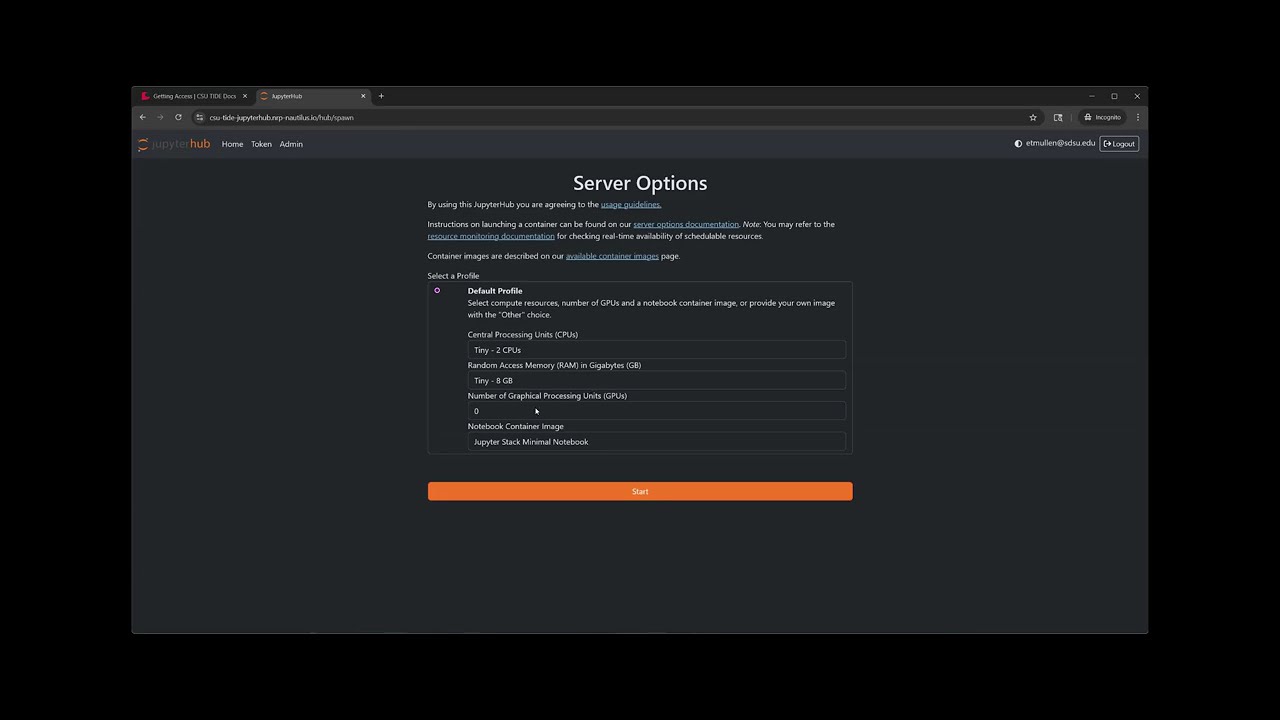The height and width of the screenshot is (720, 1280).
Task: Open the available container images link
Action: click(612, 256)
